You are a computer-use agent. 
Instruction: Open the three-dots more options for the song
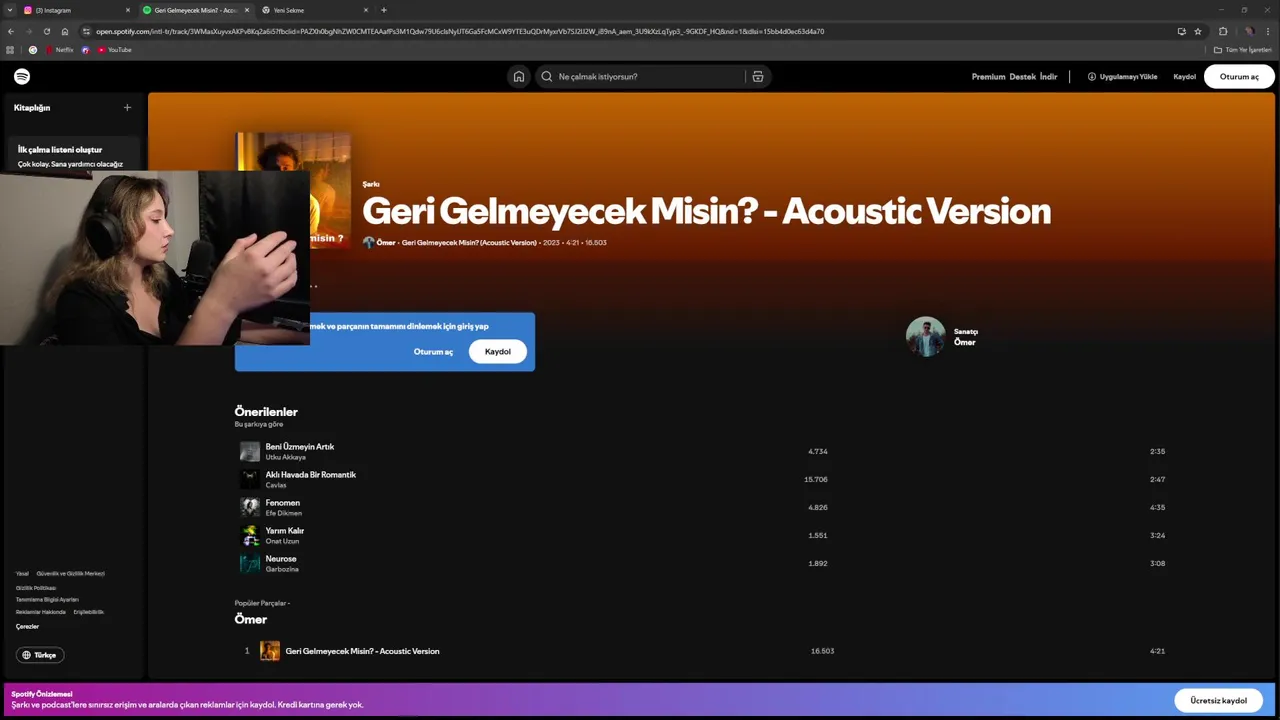(x=313, y=286)
